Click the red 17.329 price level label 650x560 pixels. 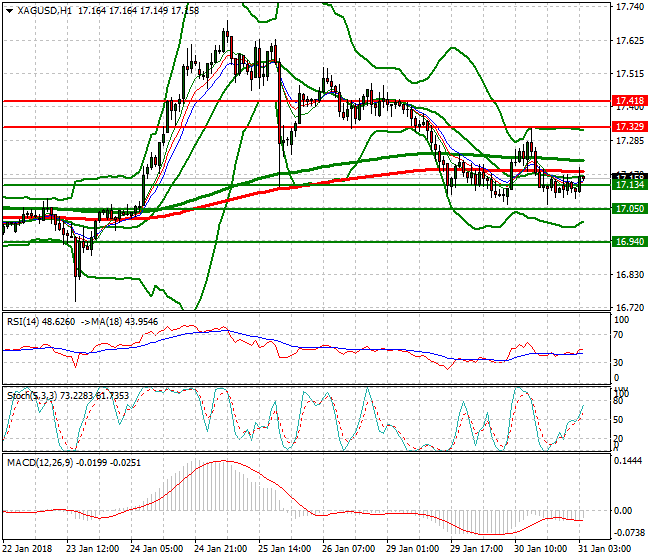tap(630, 126)
